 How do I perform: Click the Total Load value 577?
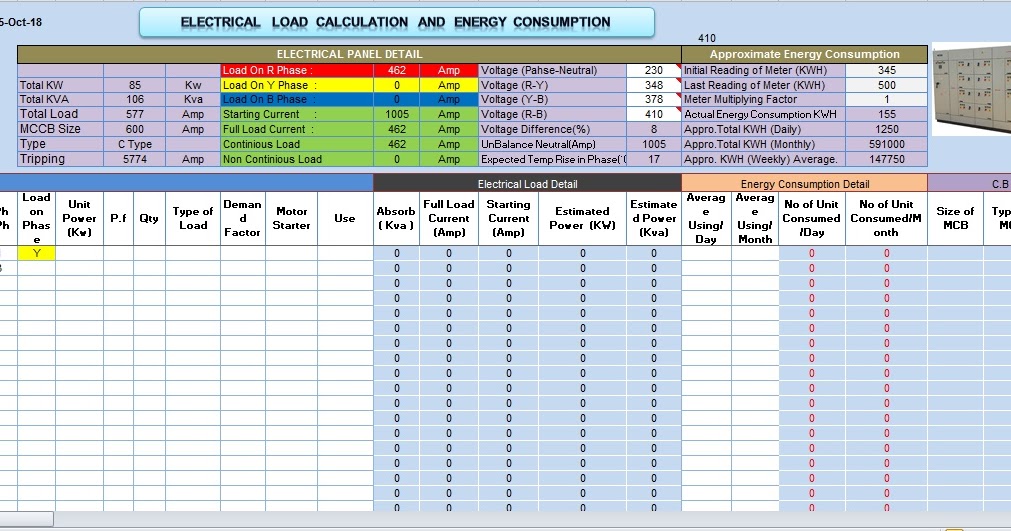[x=134, y=114]
